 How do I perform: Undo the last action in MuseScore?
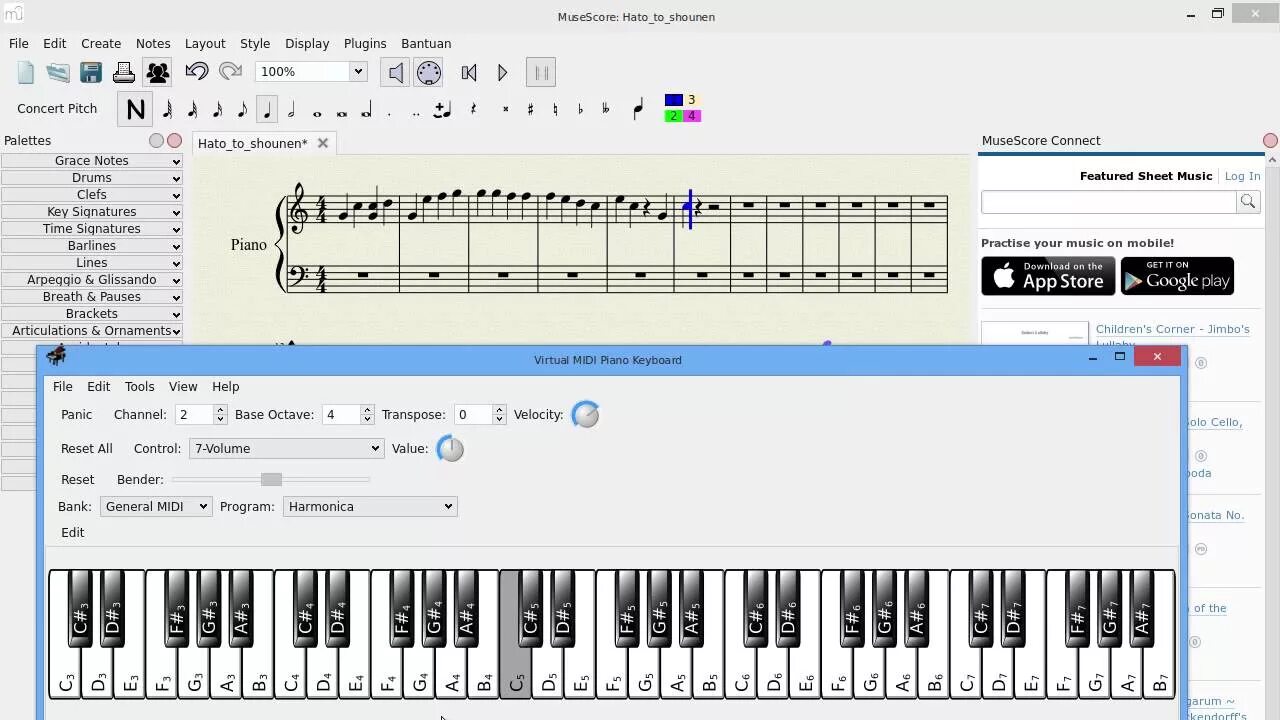[197, 72]
